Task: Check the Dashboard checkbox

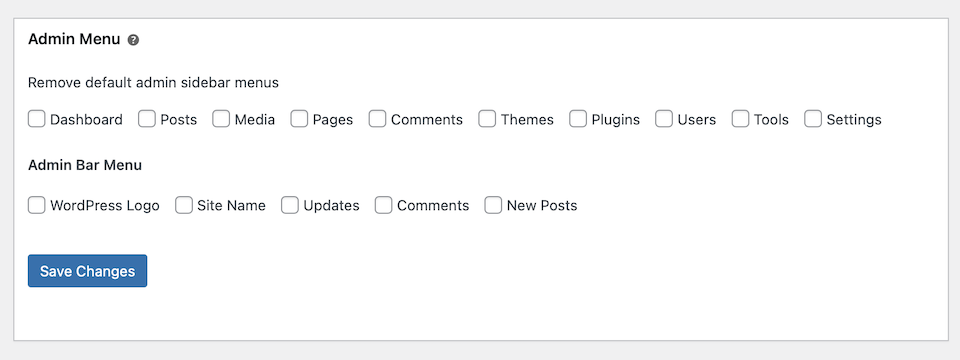Action: pyautogui.click(x=37, y=119)
